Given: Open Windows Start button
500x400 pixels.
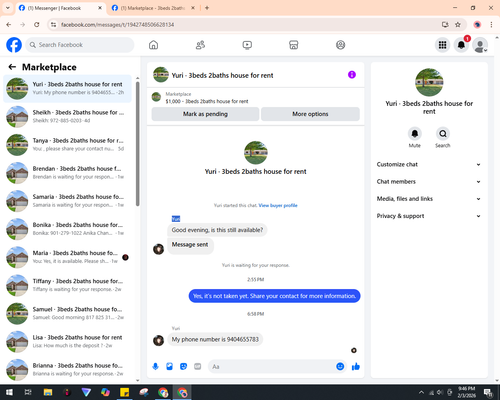Looking at the screenshot, I should pos(9,392).
